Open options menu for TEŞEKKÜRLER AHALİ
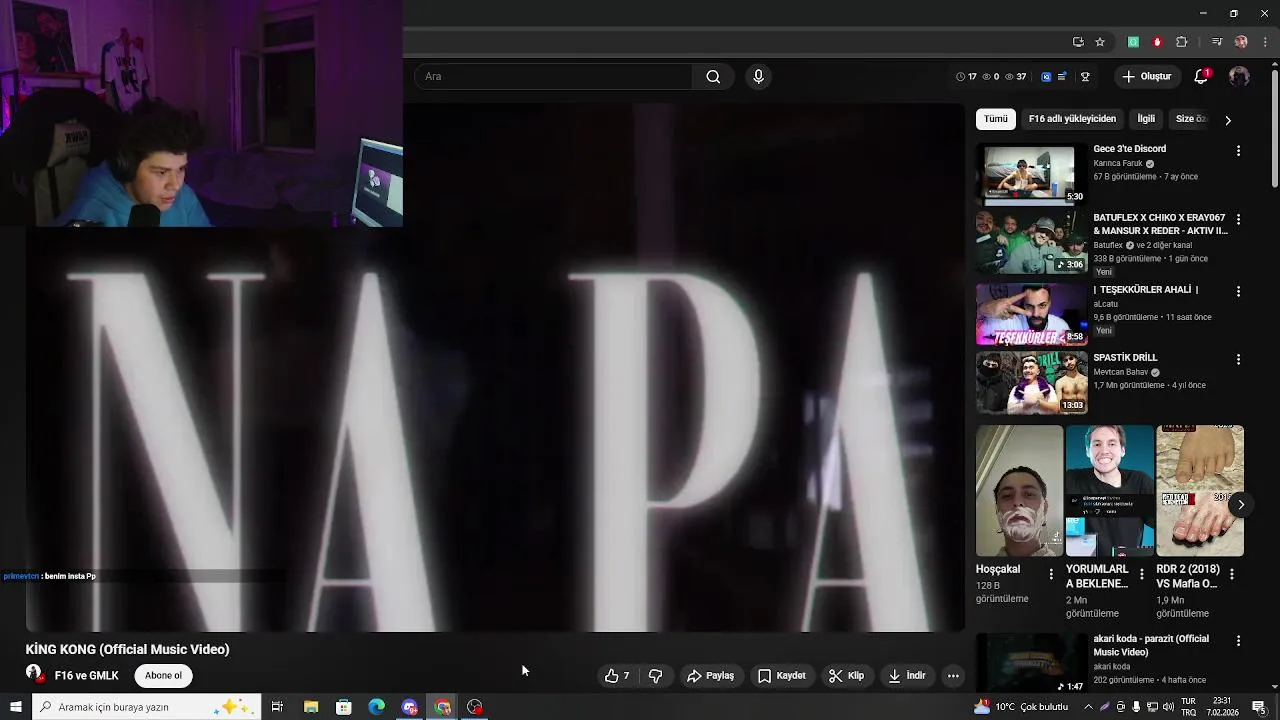This screenshot has height=720, width=1280. 1238,292
